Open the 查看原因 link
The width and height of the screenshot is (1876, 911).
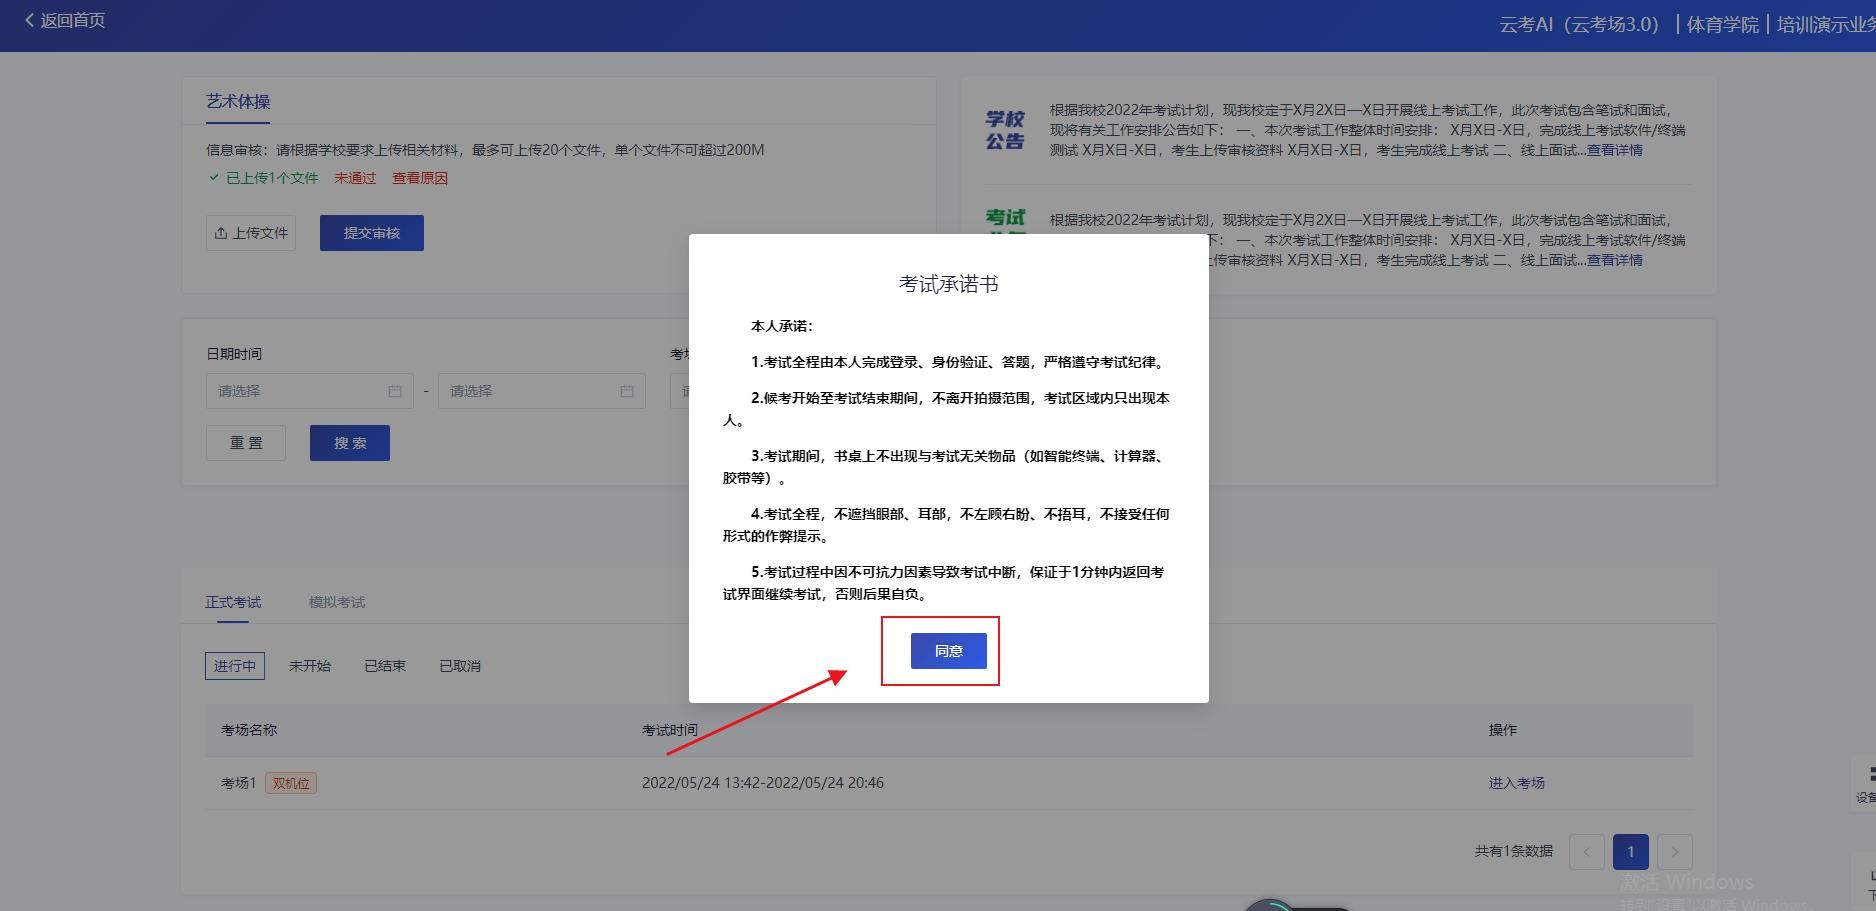click(419, 178)
